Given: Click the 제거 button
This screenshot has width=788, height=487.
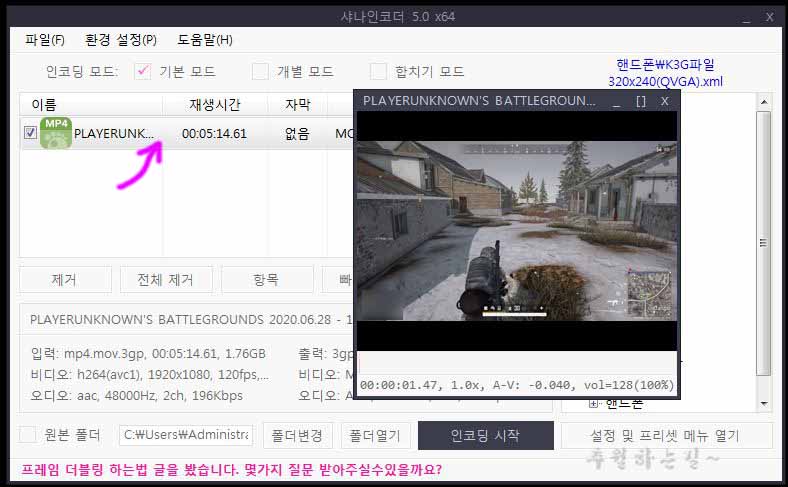Looking at the screenshot, I should [x=65, y=279].
